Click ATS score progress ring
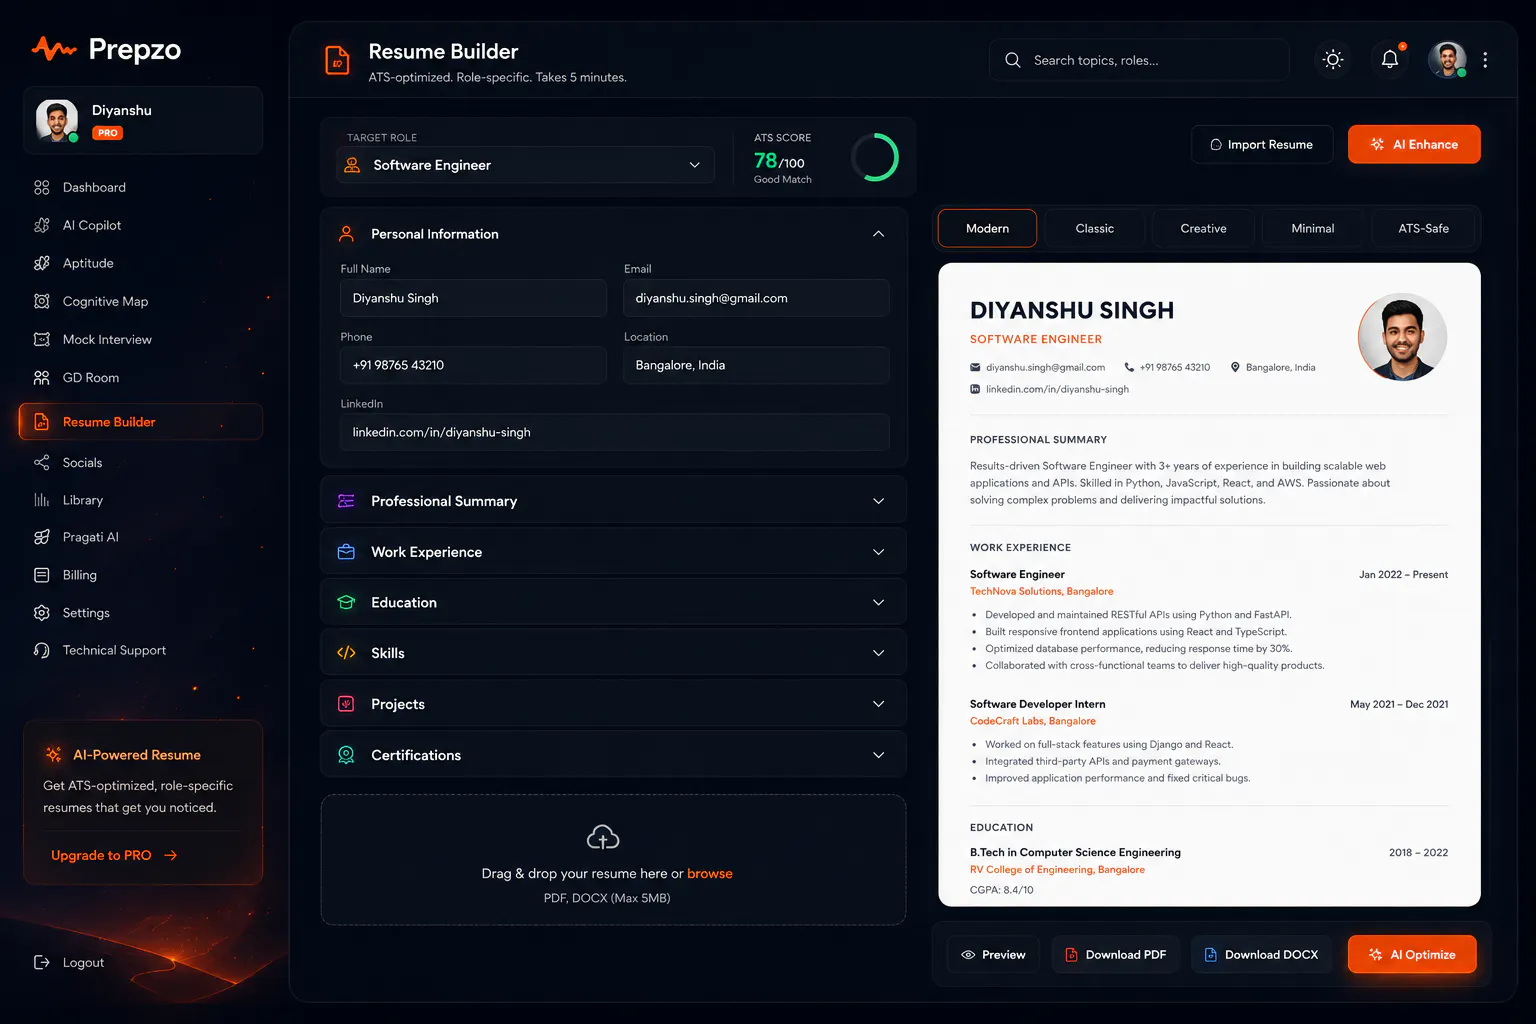The width and height of the screenshot is (1536, 1024). coord(875,157)
